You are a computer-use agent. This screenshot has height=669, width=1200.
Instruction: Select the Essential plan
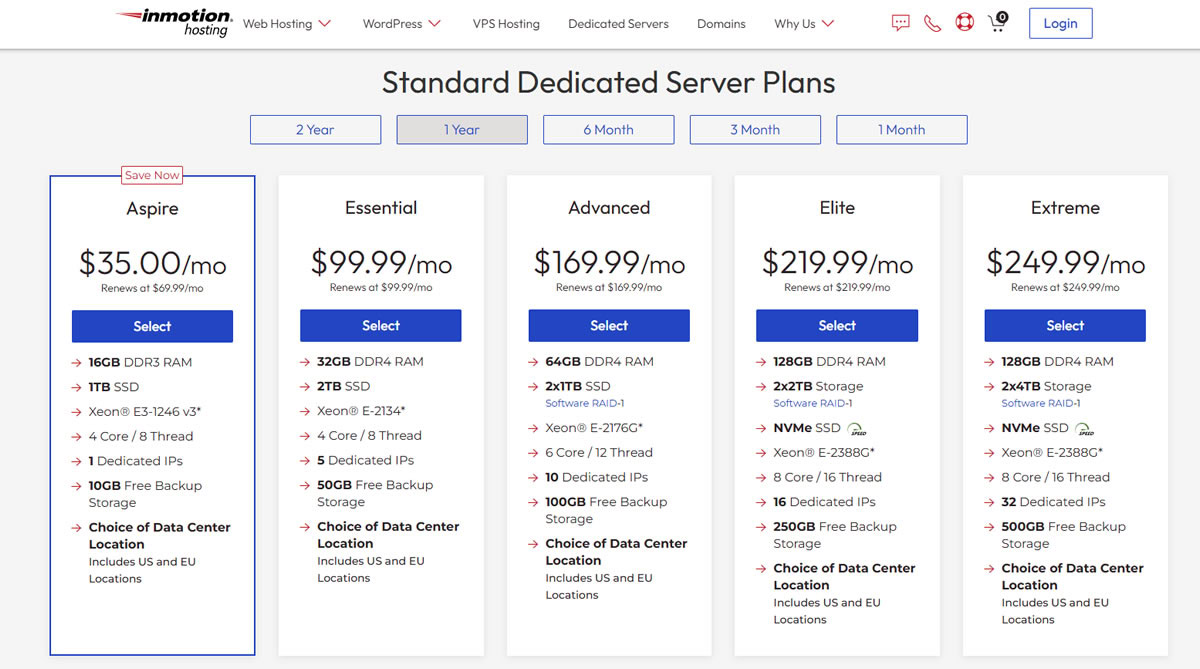(381, 325)
